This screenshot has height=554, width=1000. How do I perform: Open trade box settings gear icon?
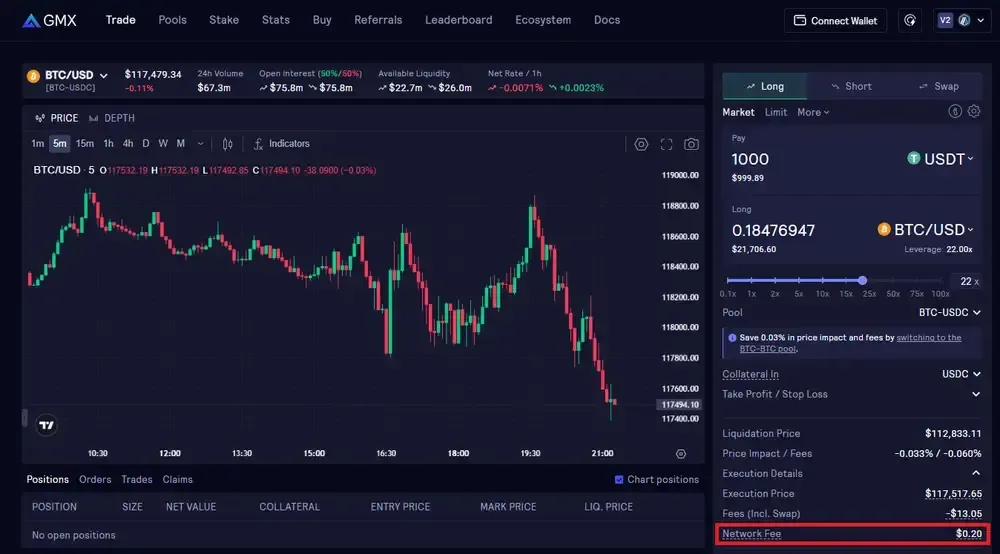[974, 112]
